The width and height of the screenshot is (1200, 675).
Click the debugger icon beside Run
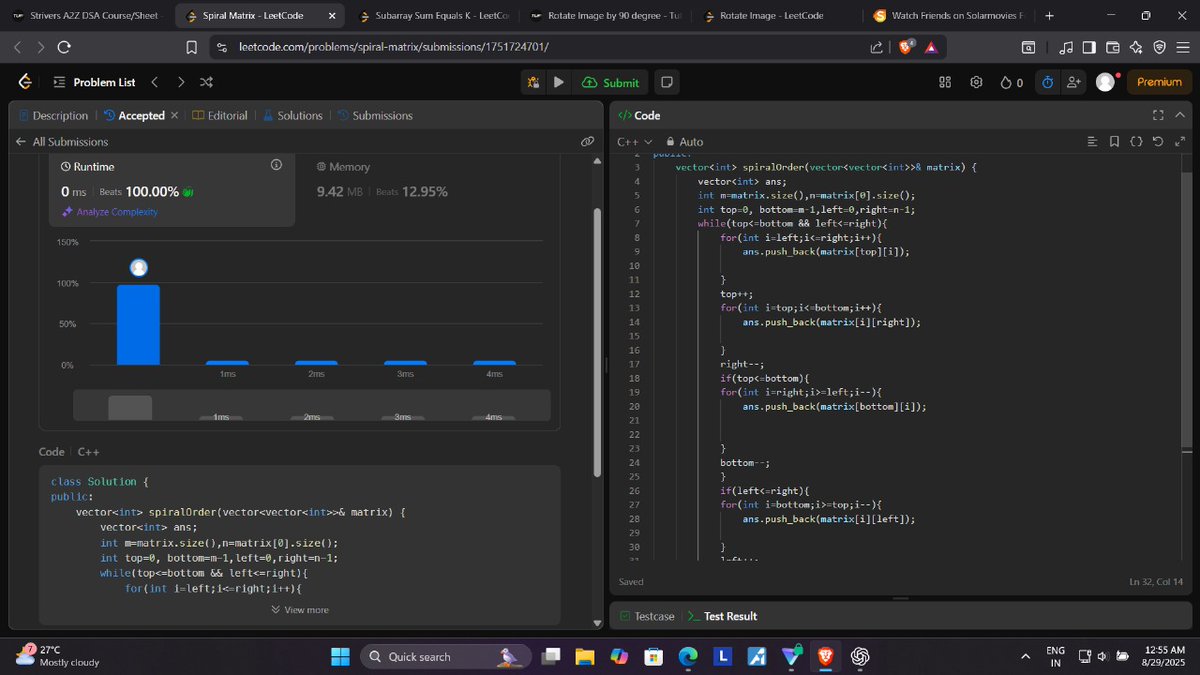tap(534, 82)
